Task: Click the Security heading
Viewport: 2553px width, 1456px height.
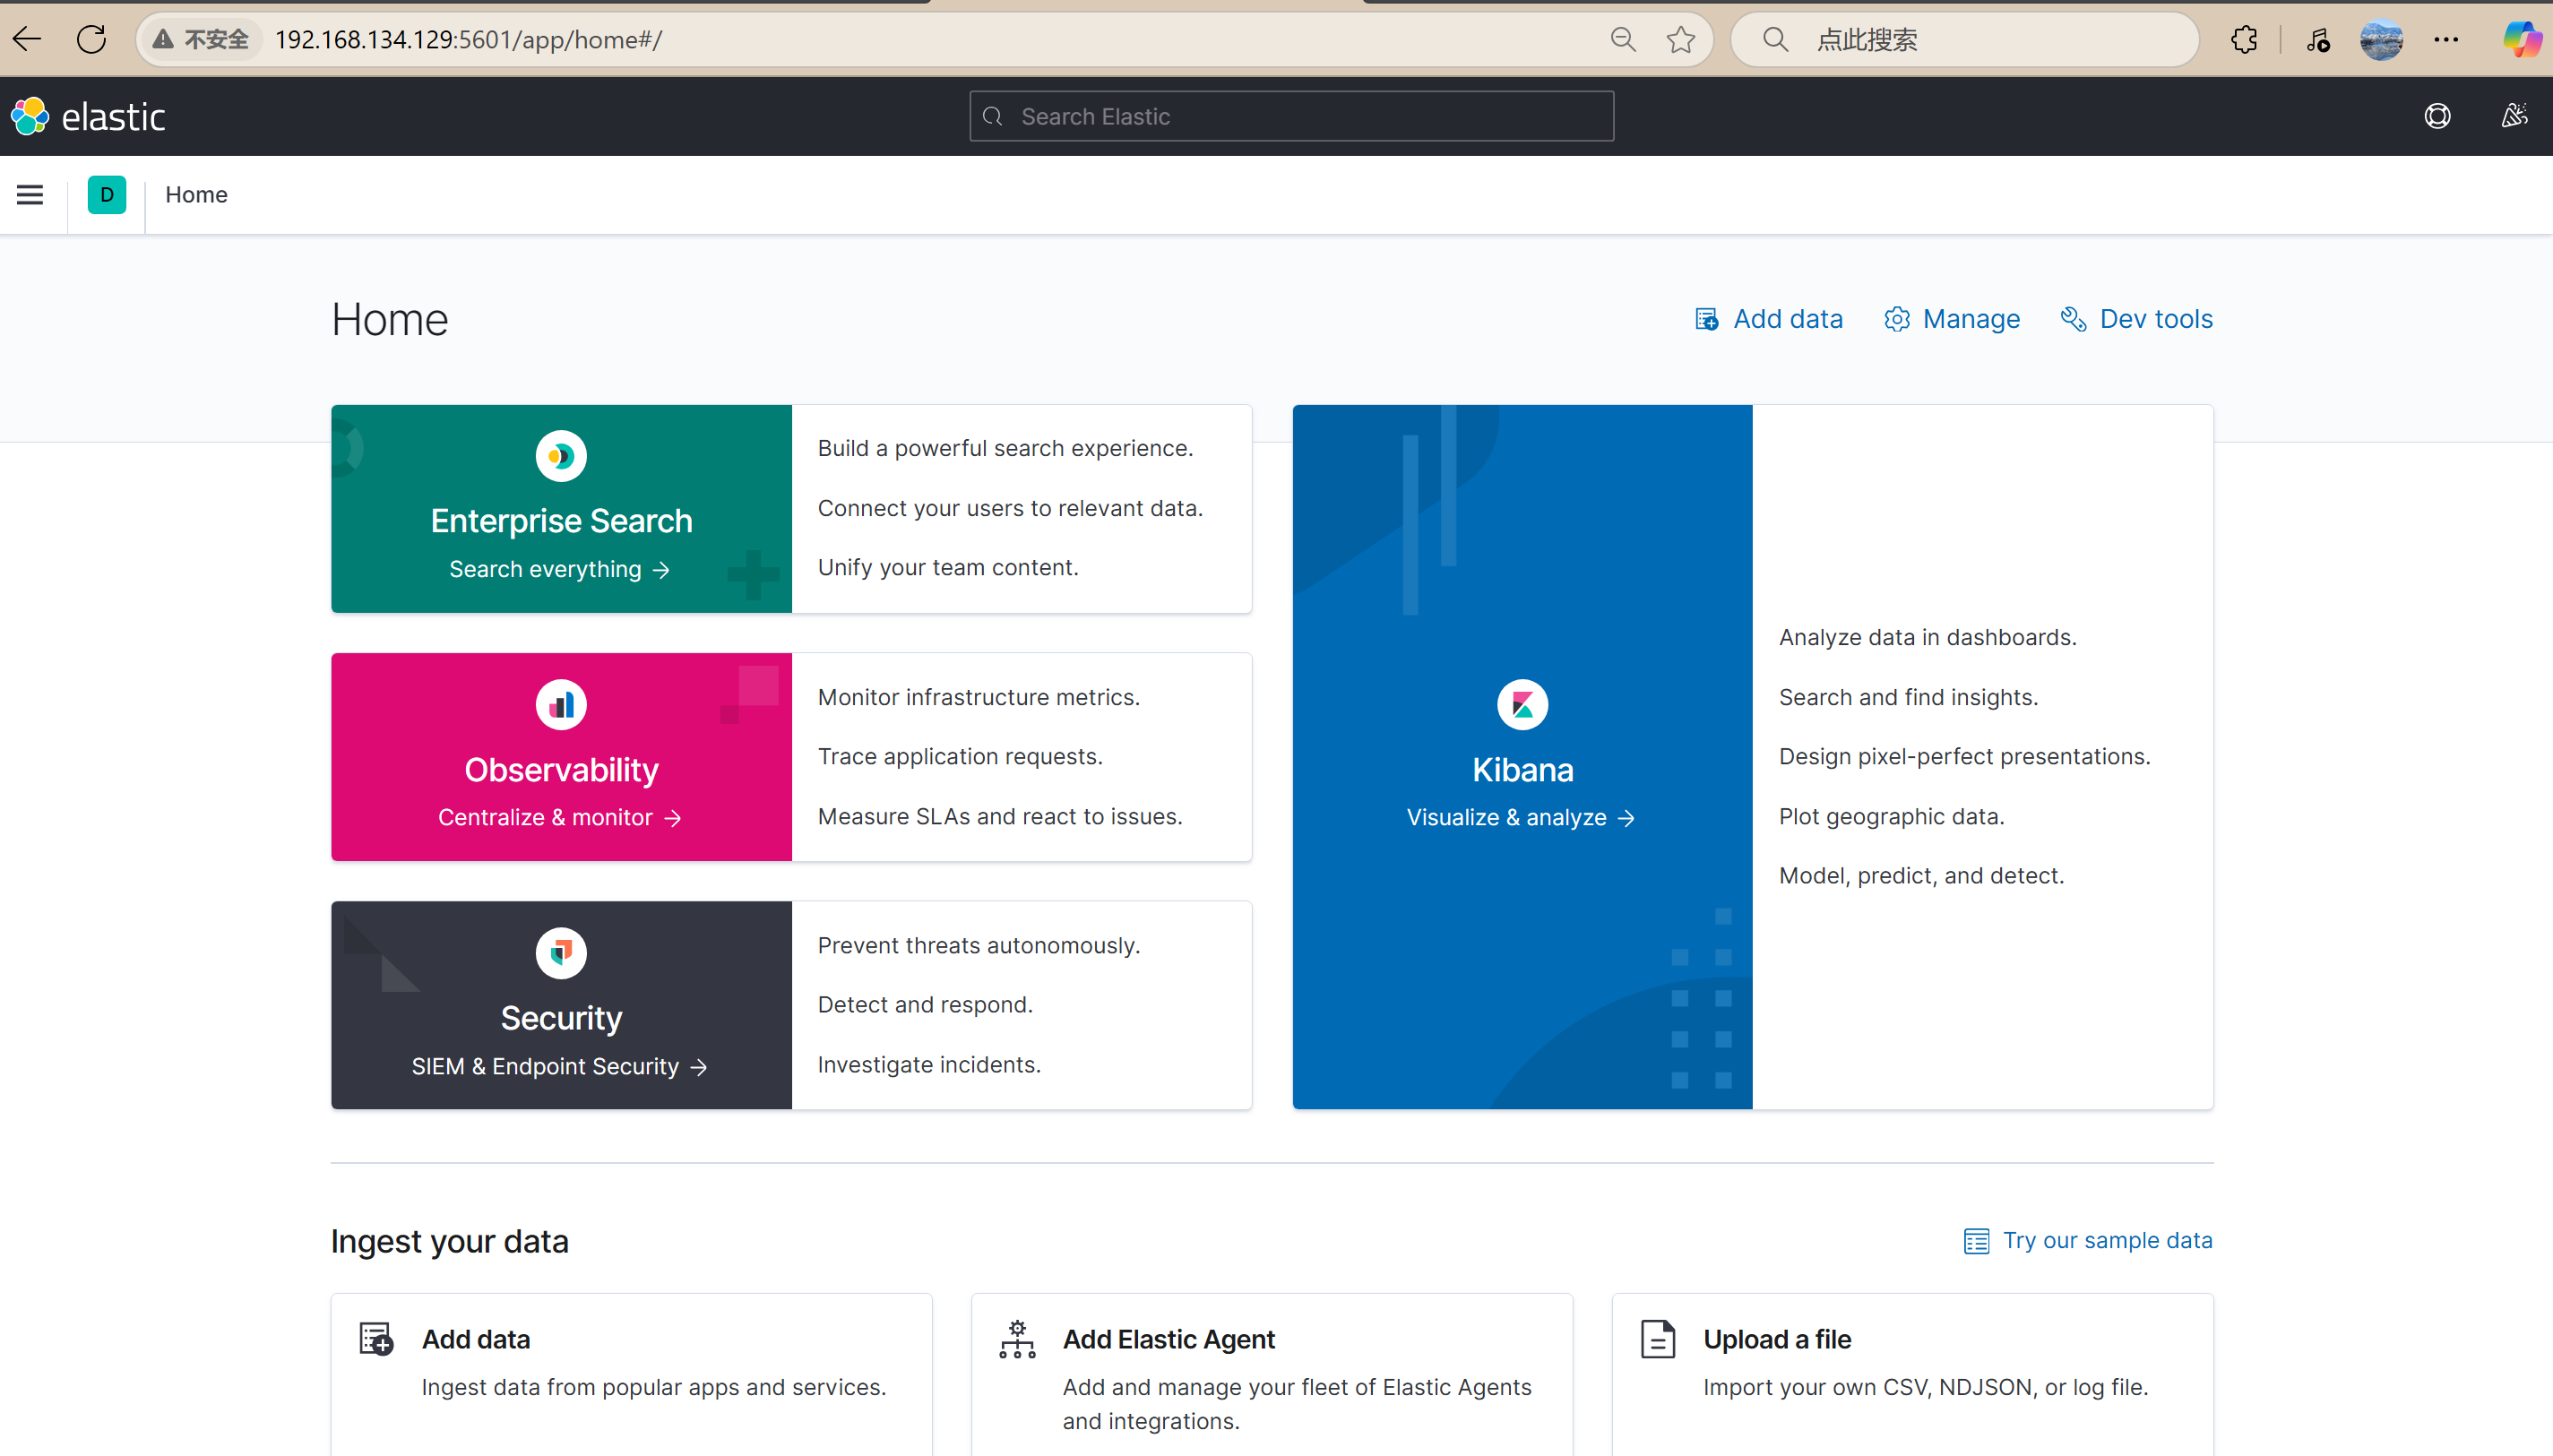Action: pyautogui.click(x=561, y=1018)
